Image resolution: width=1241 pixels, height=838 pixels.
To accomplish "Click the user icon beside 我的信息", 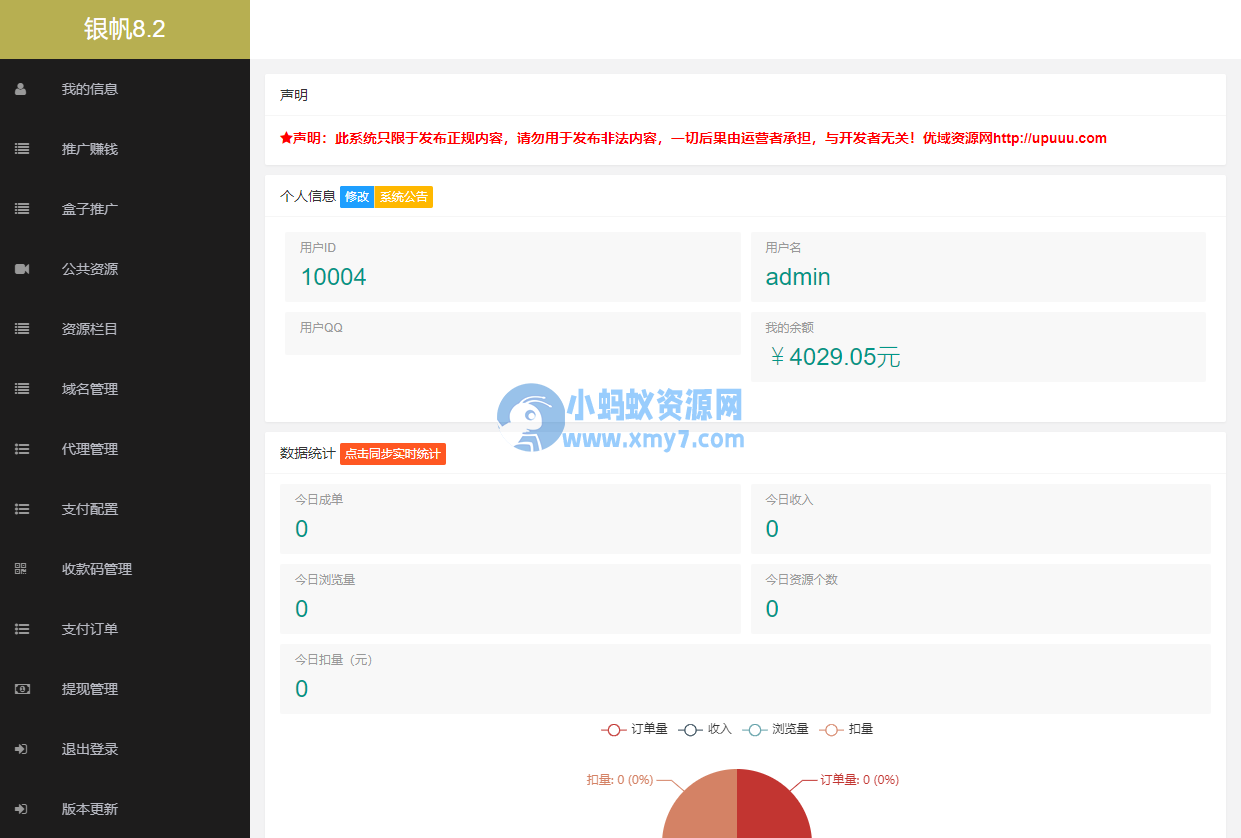I will (x=21, y=89).
